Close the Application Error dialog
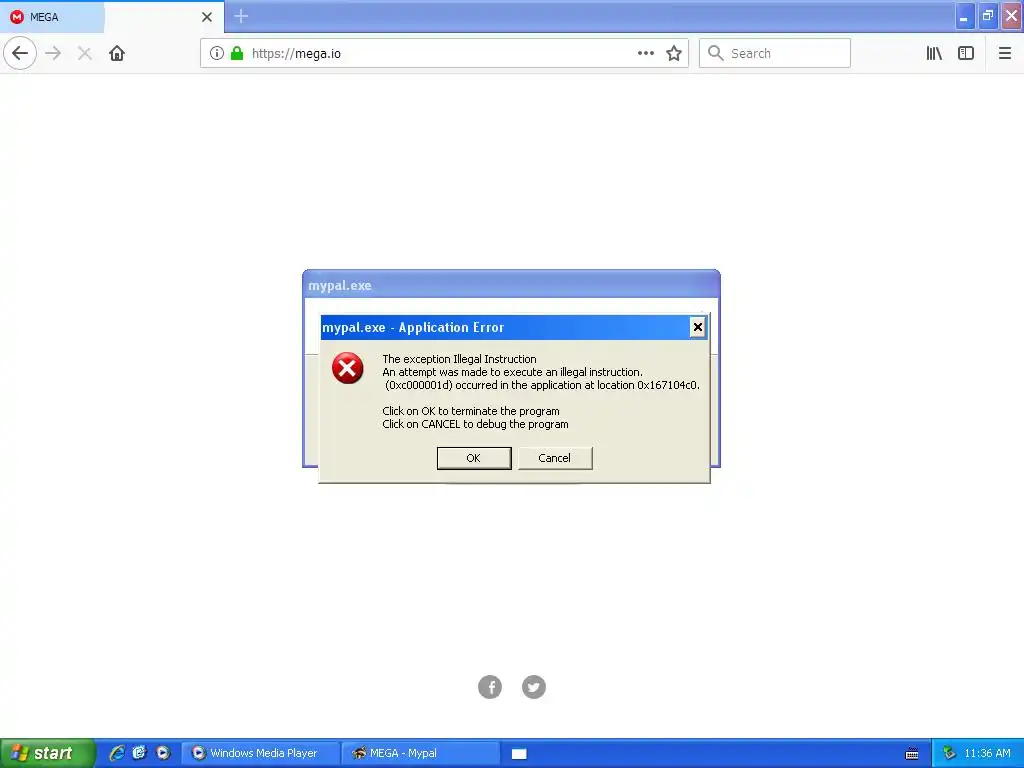 (697, 327)
